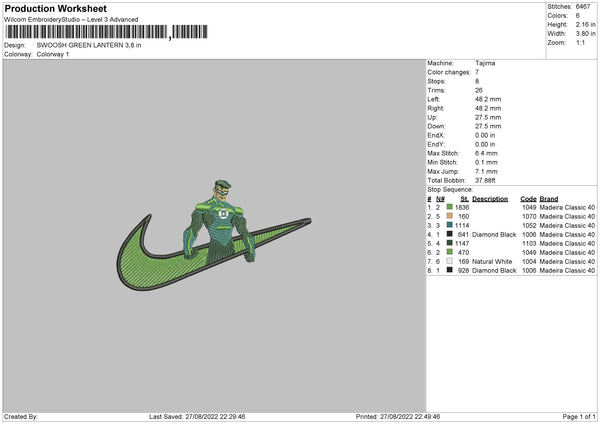Click design name 'SWOOSH GREEN LANTERN 3,8 in'
This screenshot has height=424, width=600.
89,45
